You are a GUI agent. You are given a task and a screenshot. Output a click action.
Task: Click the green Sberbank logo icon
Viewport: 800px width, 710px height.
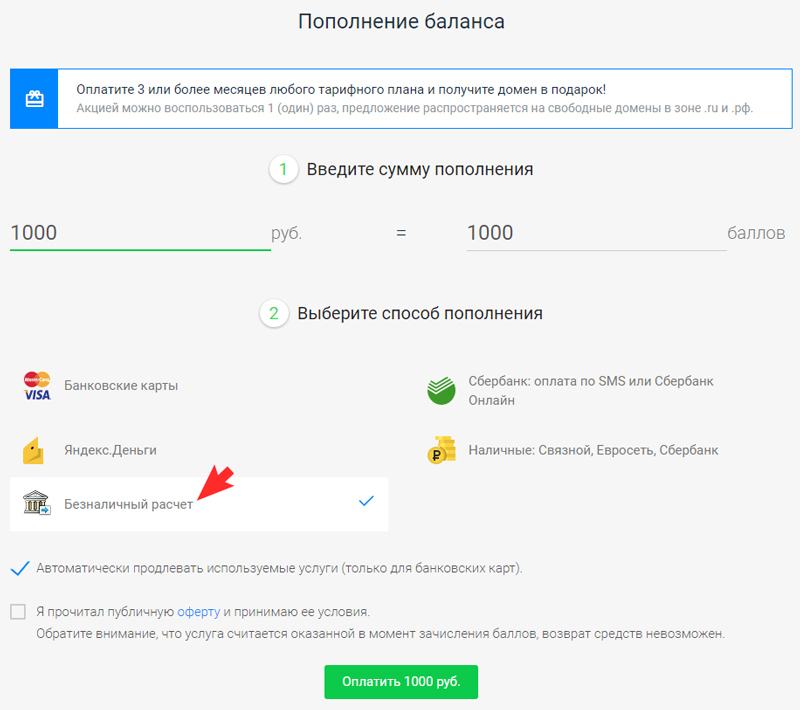coord(441,391)
